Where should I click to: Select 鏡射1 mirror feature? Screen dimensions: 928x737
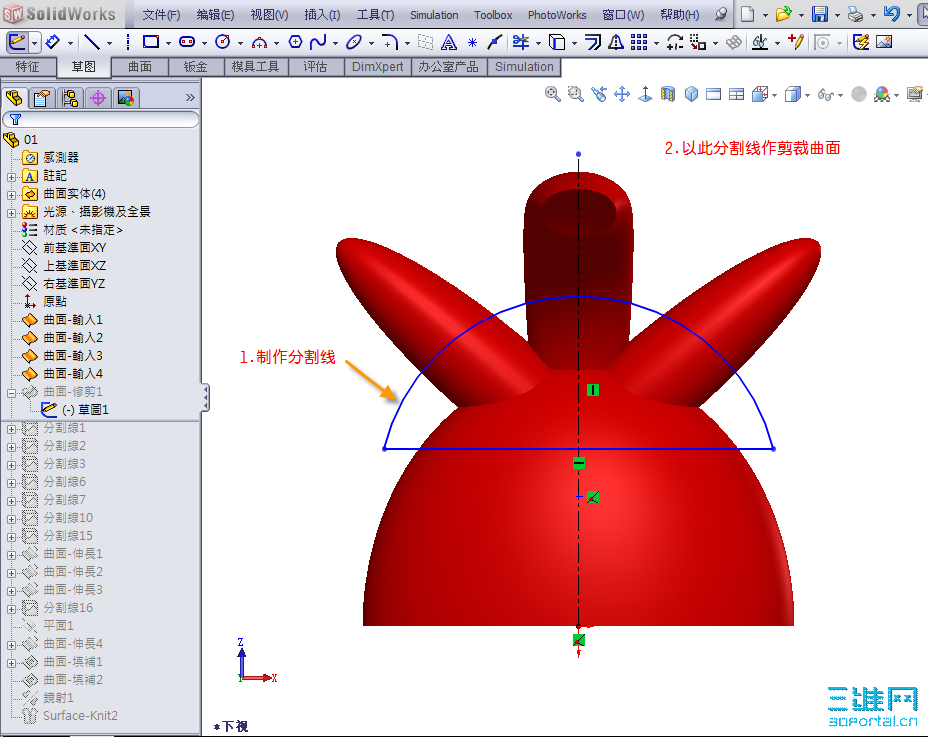(58, 698)
